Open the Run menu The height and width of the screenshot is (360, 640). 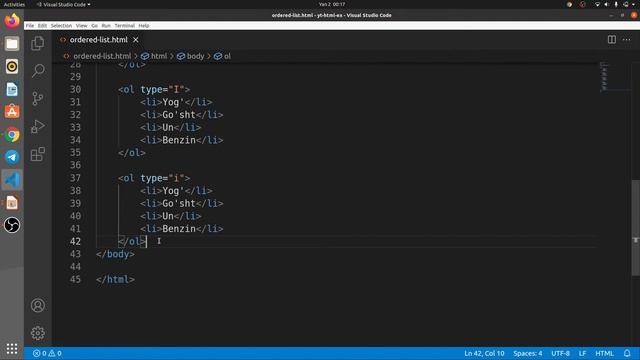[x=106, y=25]
